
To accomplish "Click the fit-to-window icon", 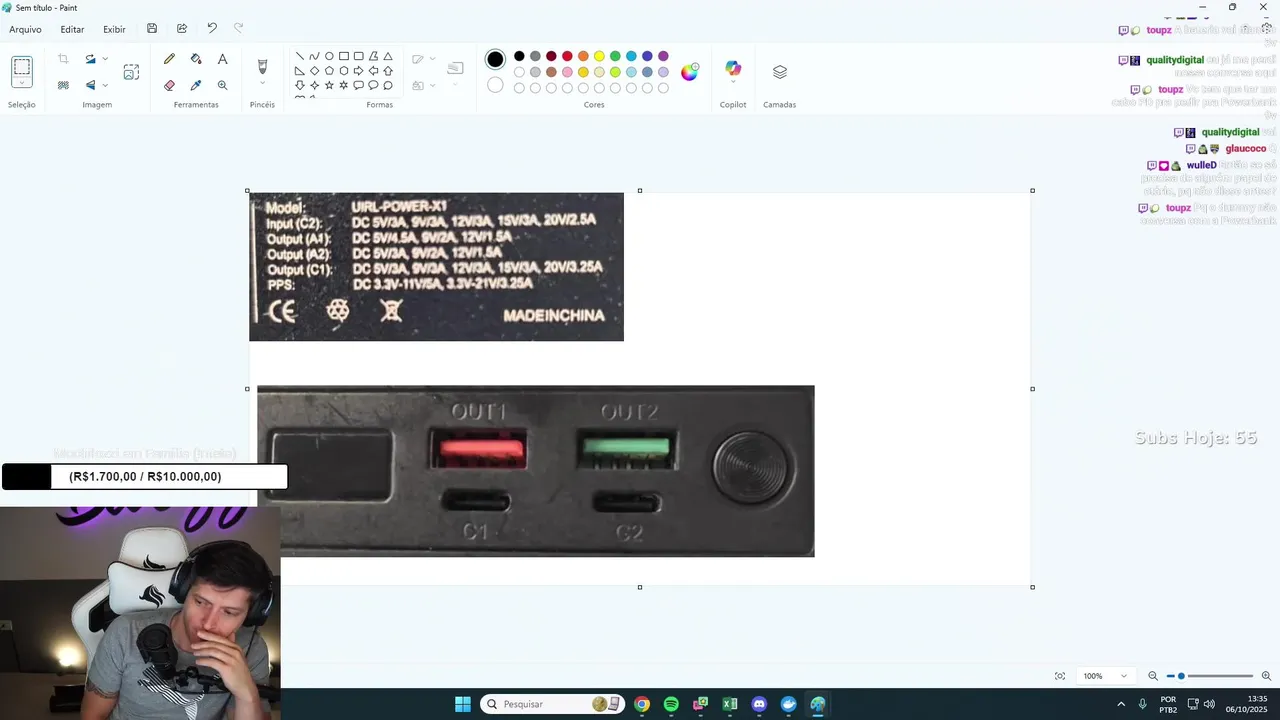I will (1060, 676).
